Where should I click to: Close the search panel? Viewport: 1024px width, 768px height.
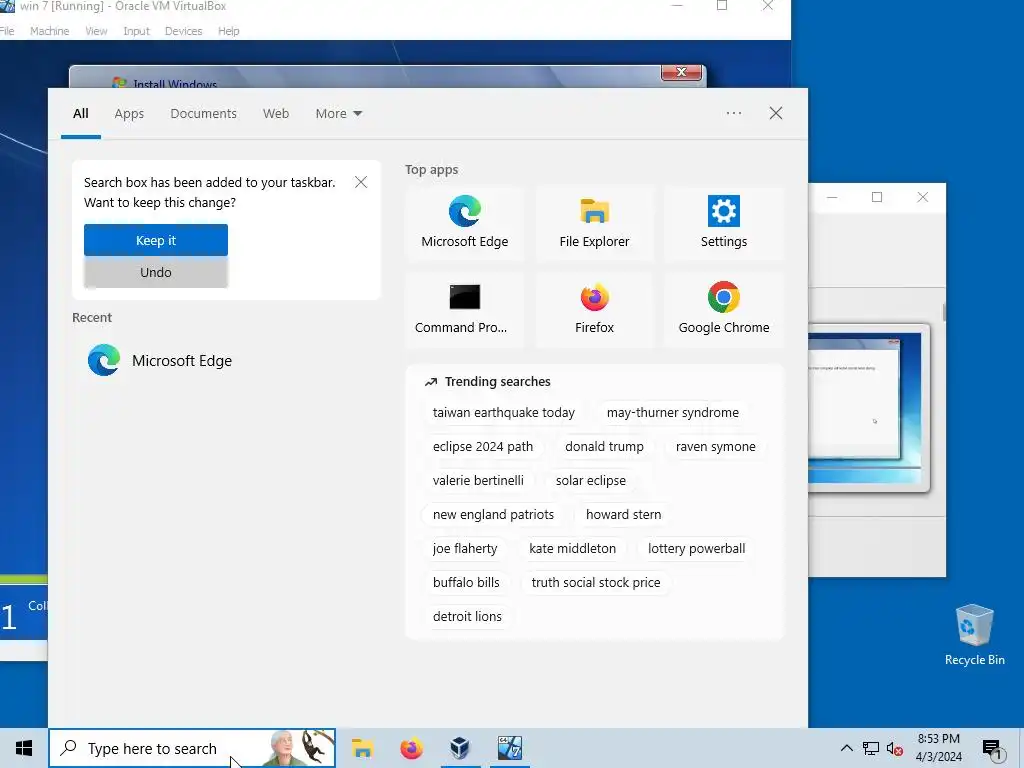click(776, 113)
